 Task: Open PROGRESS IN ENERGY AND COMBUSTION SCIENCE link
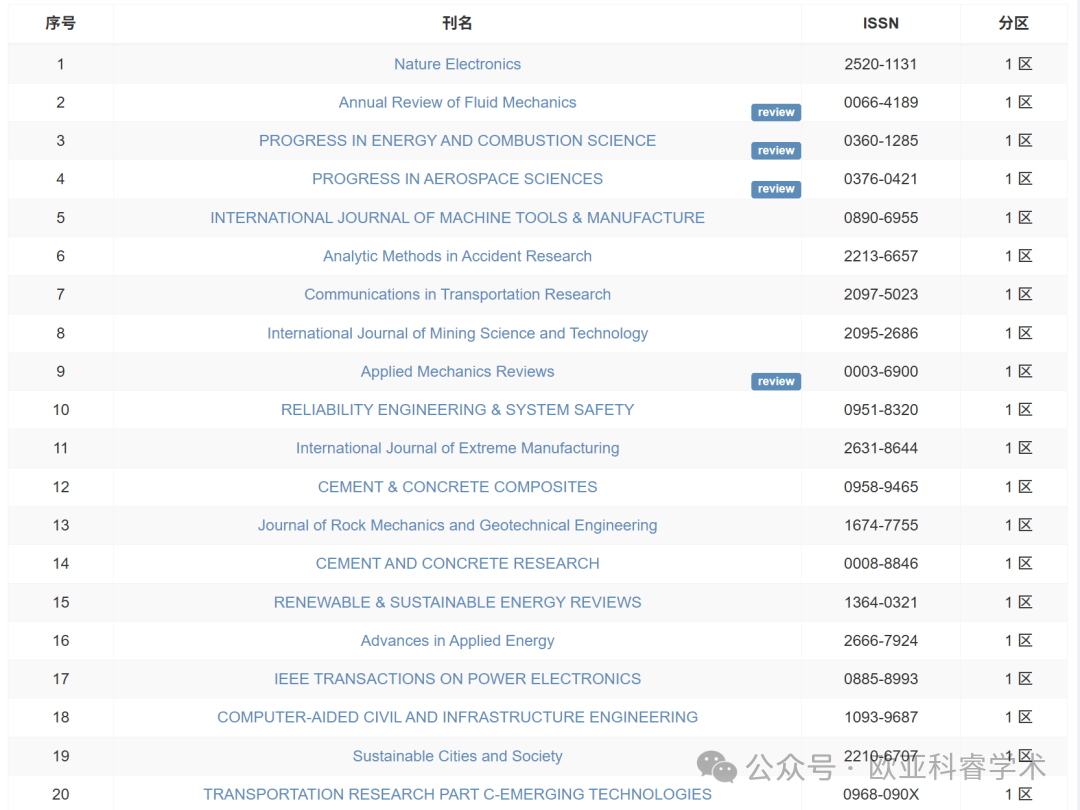[457, 141]
